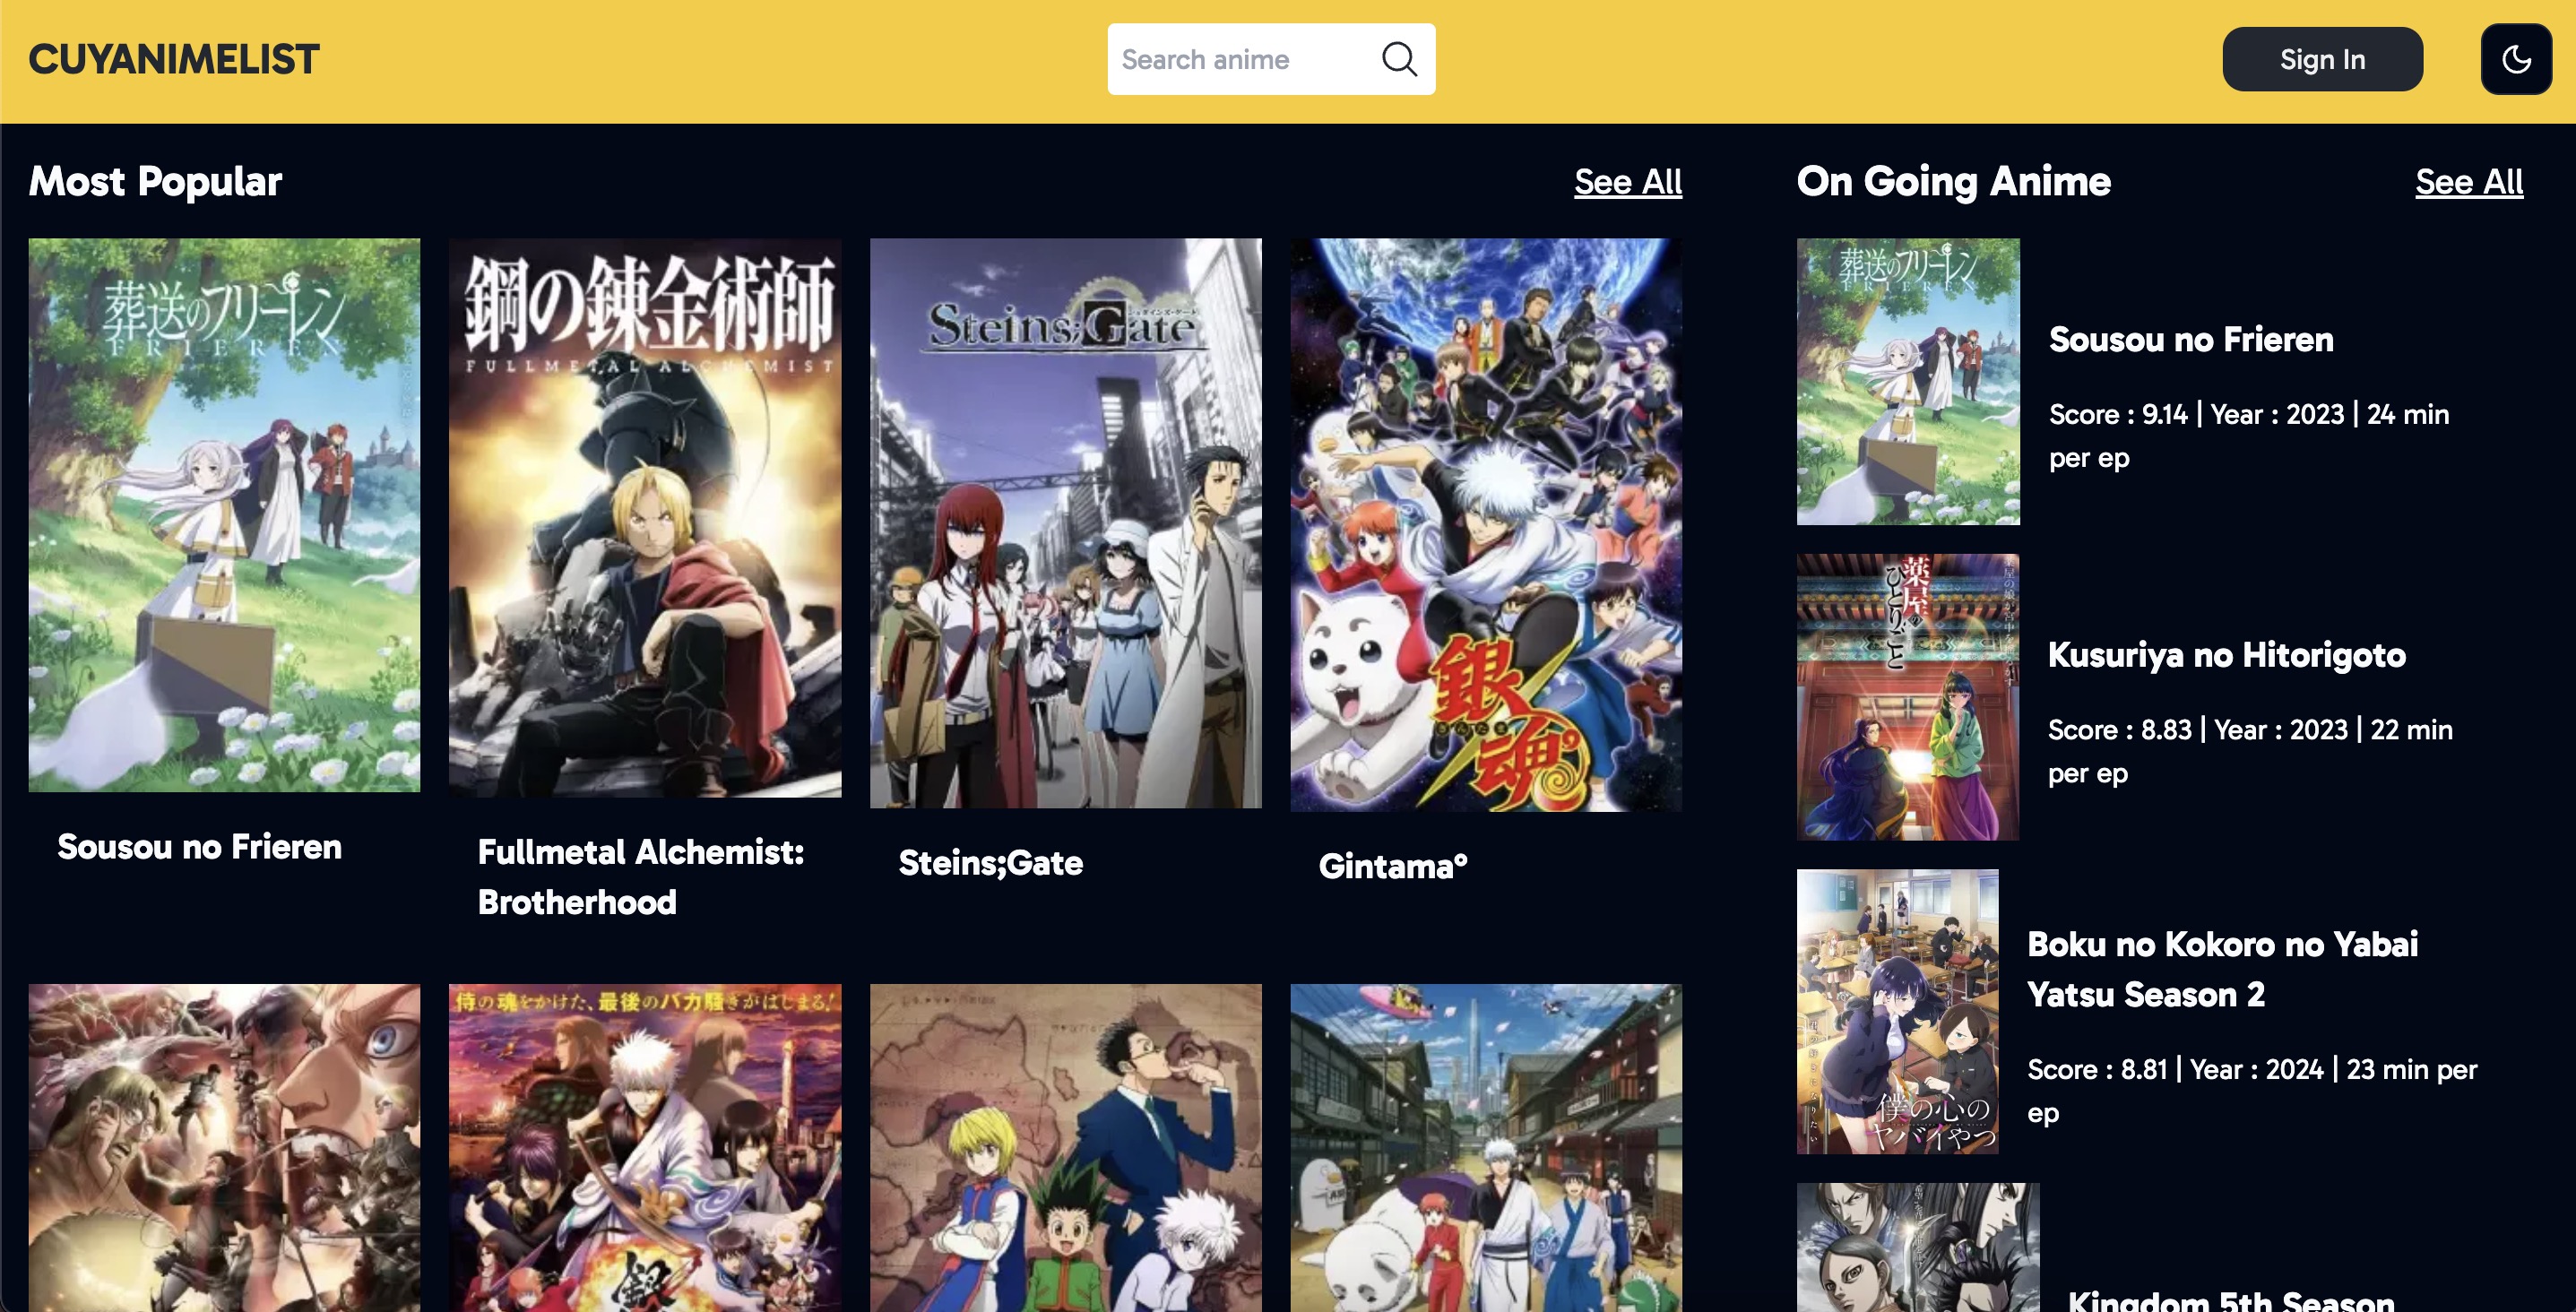Screen dimensions: 2576x1312
Task: Open the Steins;Gate poster
Action: pyautogui.click(x=1066, y=523)
